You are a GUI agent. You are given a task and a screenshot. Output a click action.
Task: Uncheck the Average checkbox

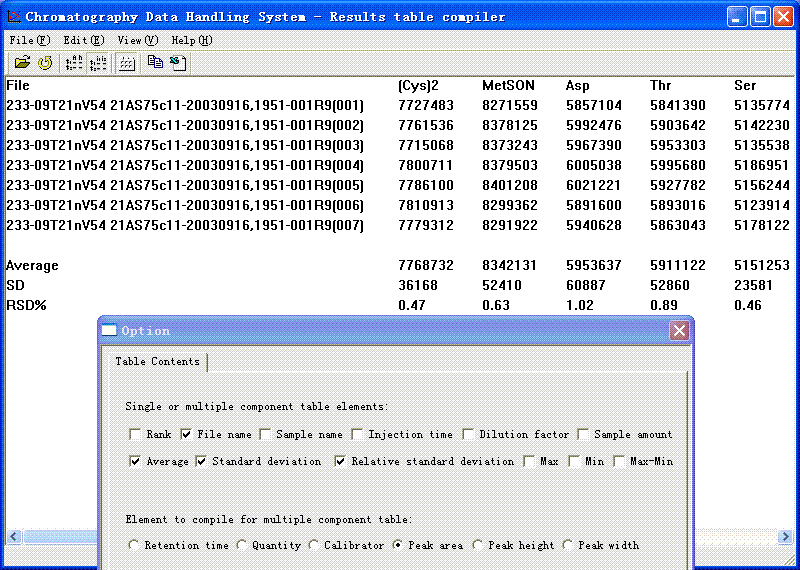click(x=135, y=461)
